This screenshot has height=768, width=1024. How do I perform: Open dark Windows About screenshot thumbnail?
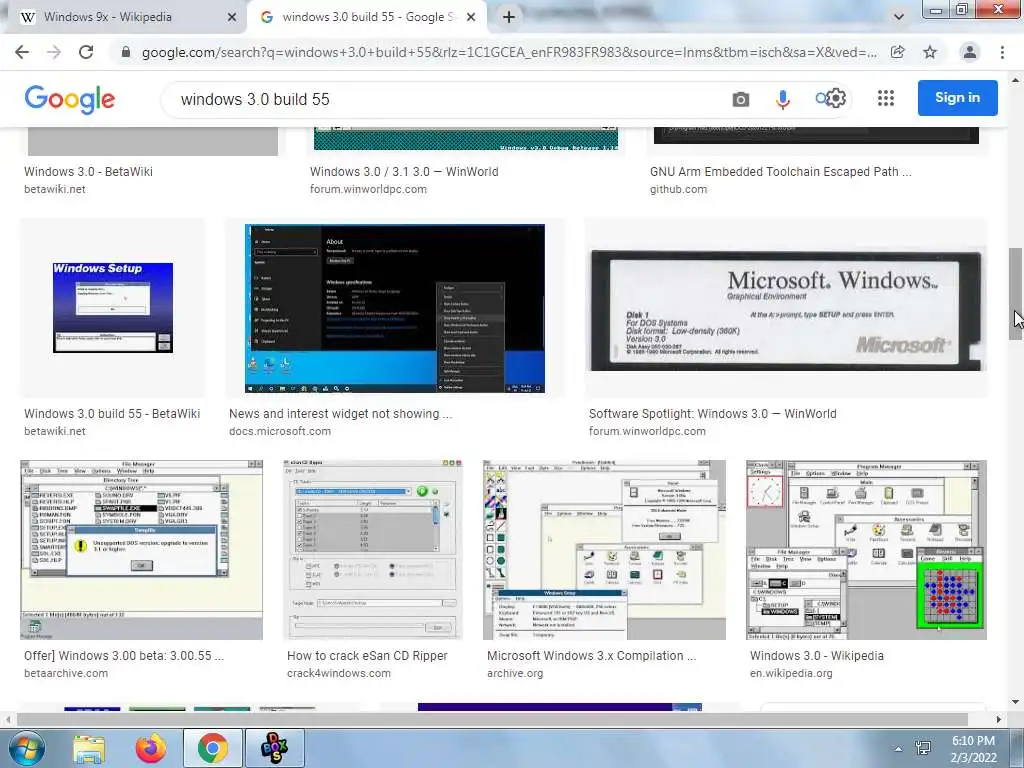tap(394, 308)
